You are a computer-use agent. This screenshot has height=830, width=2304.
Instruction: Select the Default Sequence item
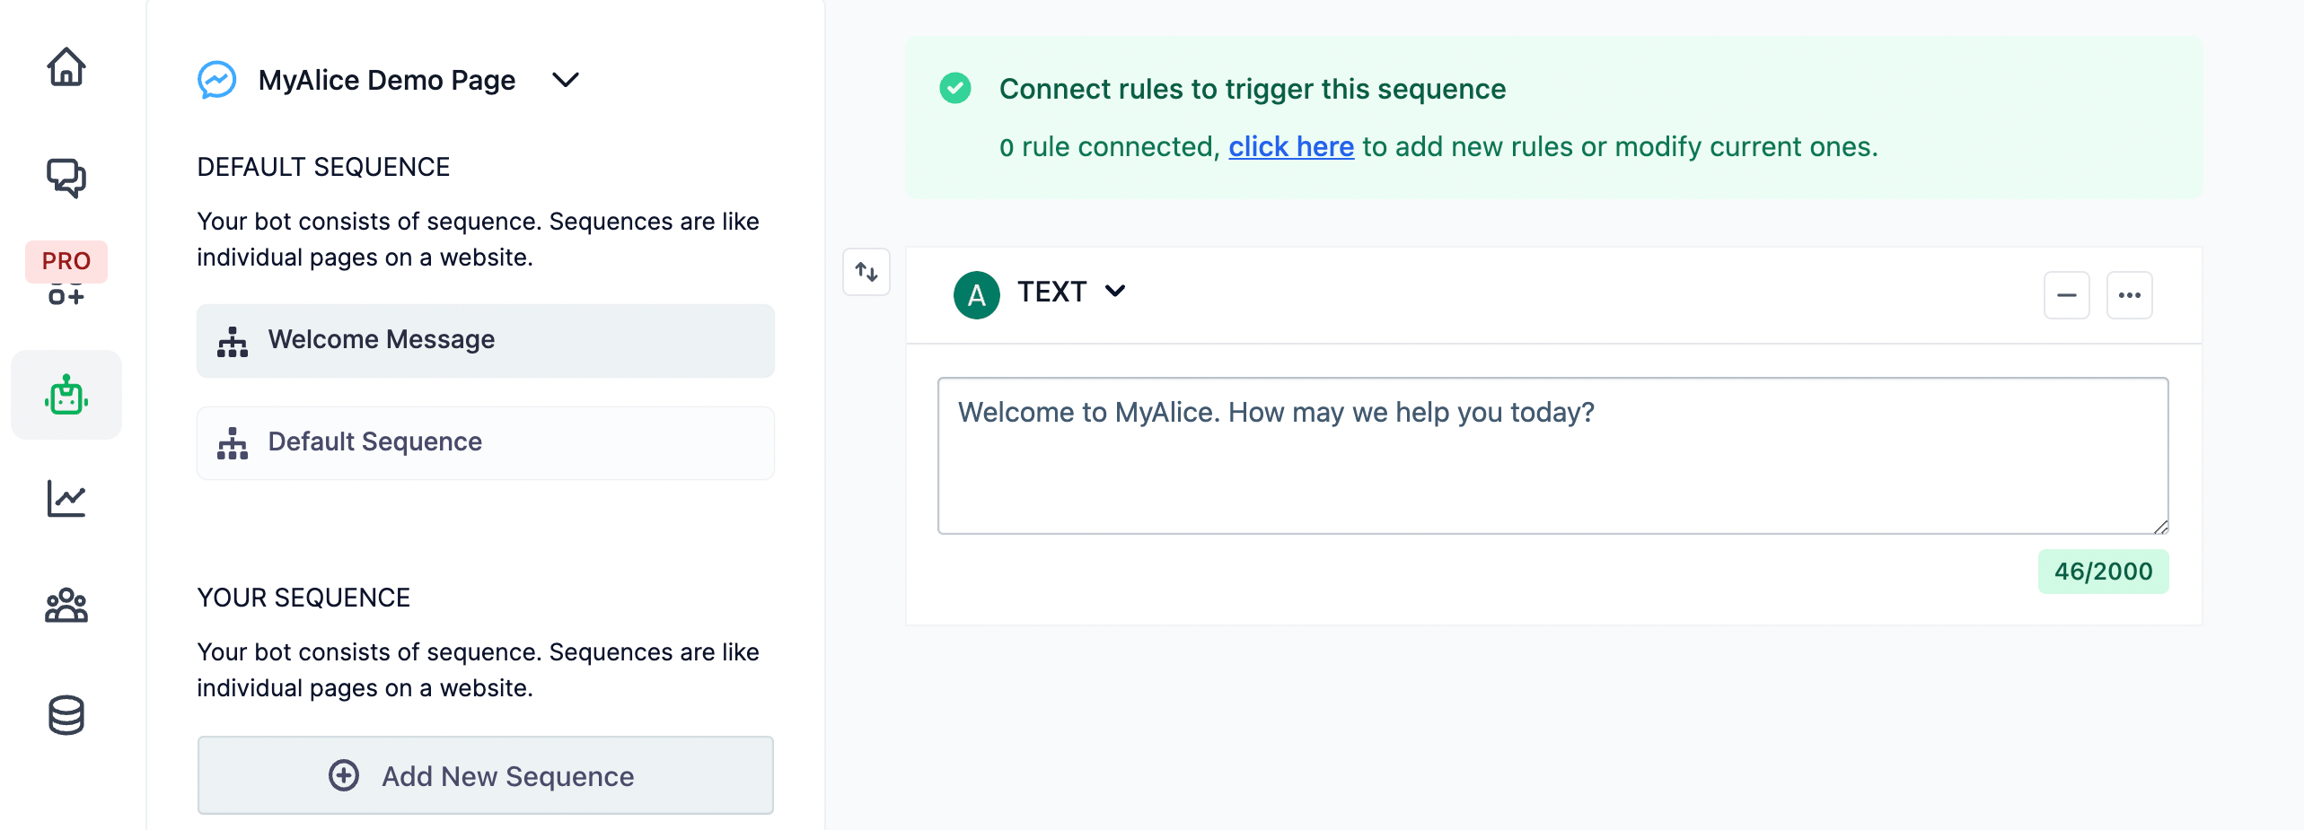point(485,443)
